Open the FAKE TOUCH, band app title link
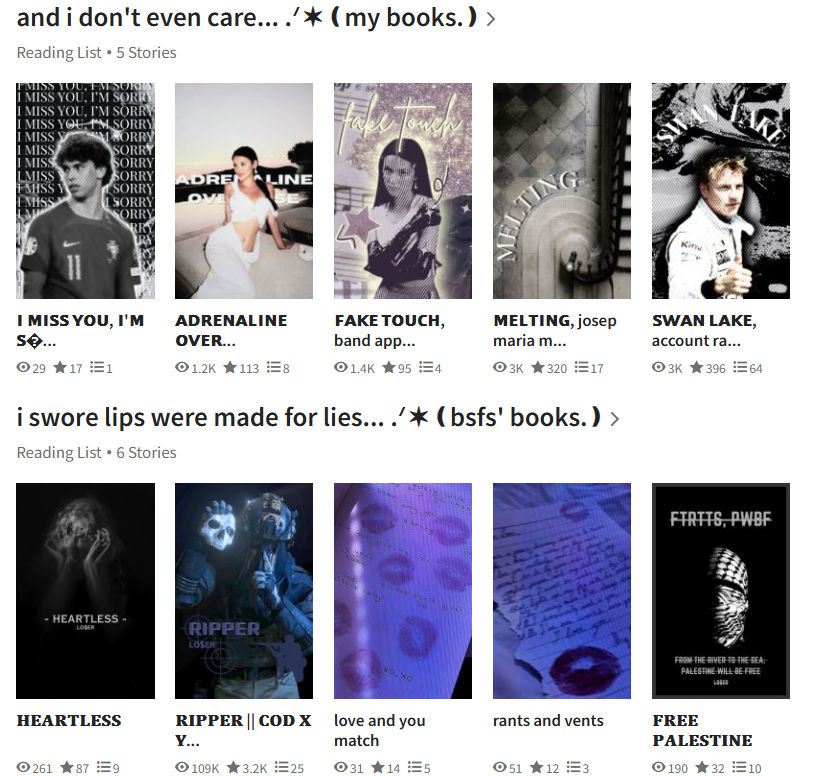832x777 pixels. point(389,330)
